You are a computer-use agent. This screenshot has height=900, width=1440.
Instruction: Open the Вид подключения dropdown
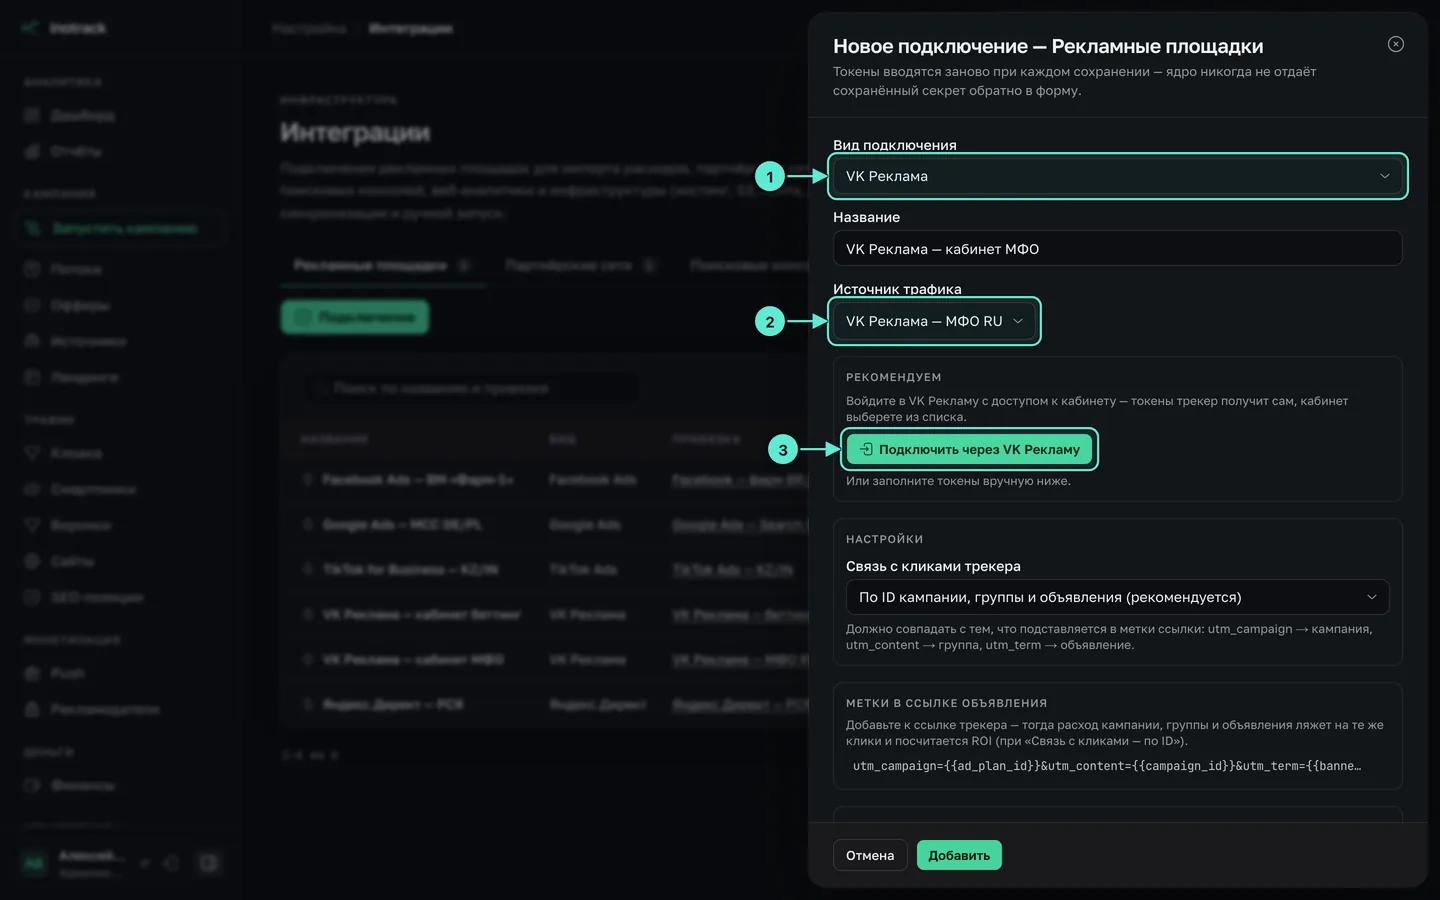(x=1117, y=176)
